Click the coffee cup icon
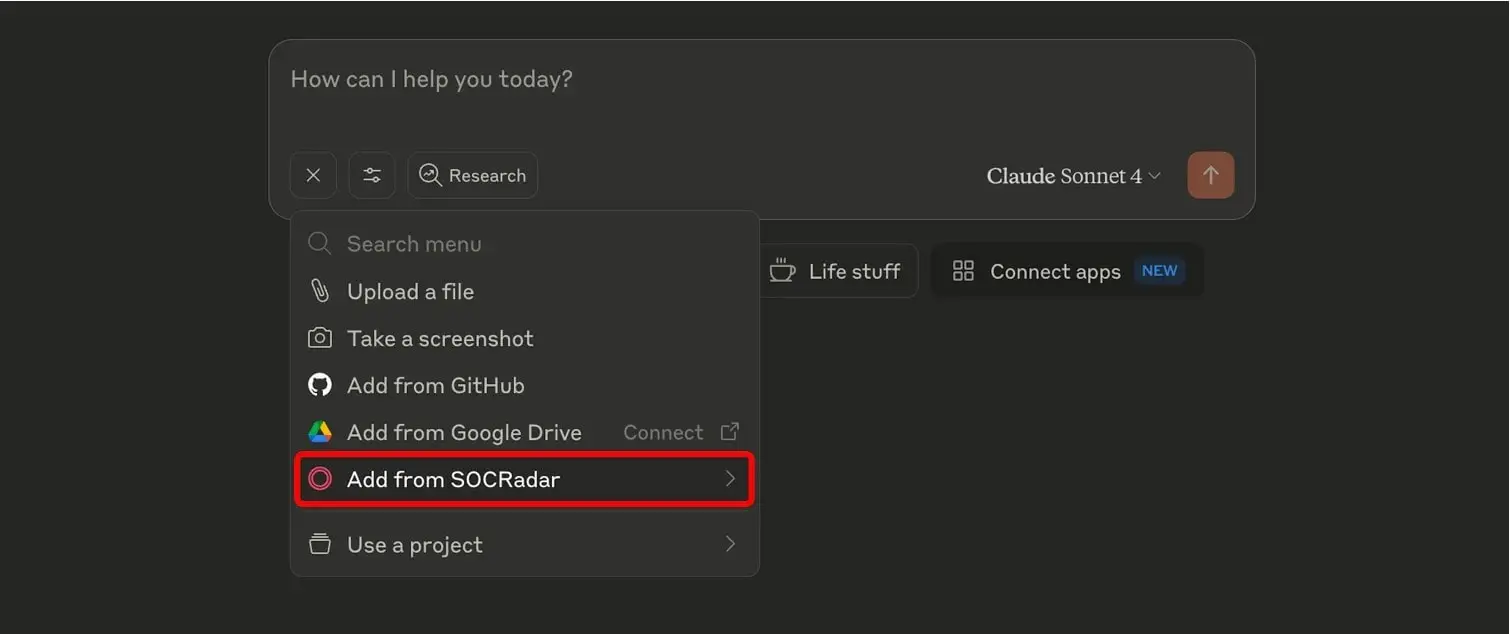 782,271
